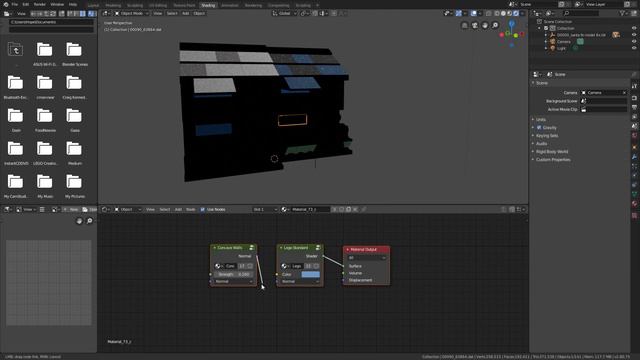The height and width of the screenshot is (360, 640).
Task: Click the file path field in file browser
Action: click(51, 22)
